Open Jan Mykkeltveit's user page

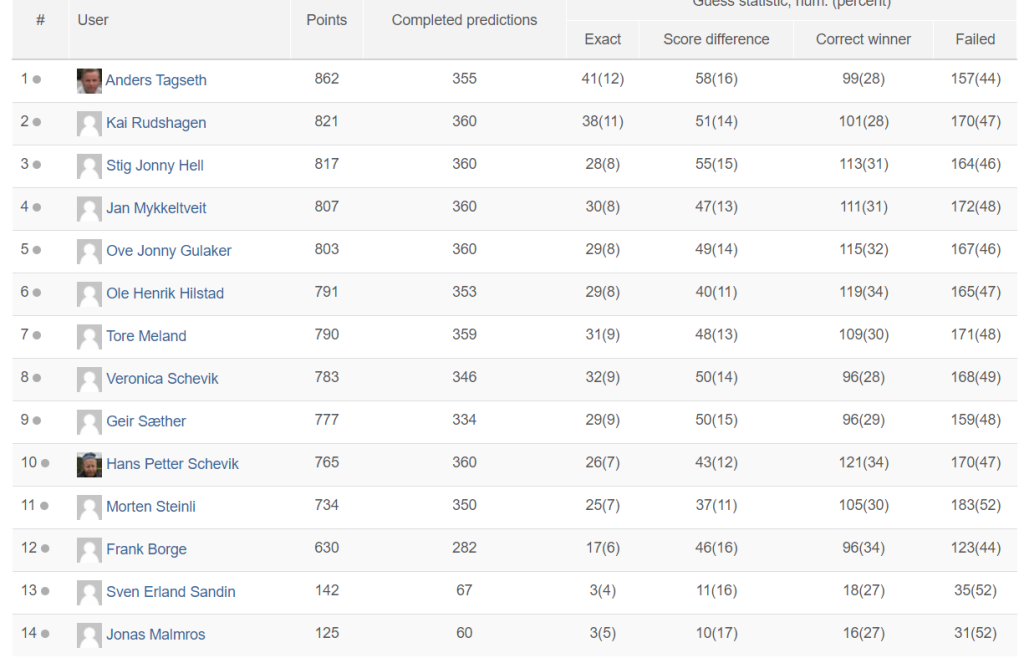[x=156, y=208]
